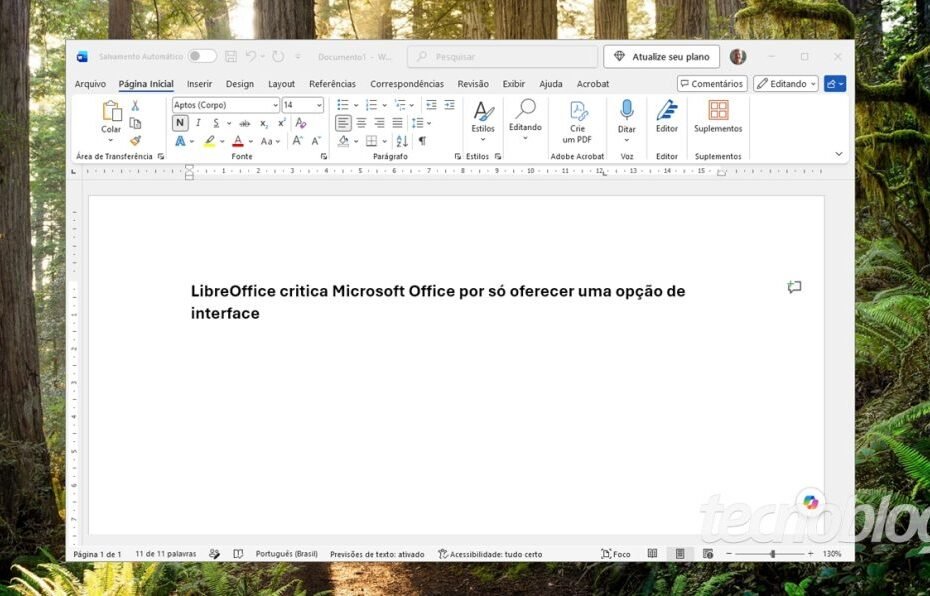The height and width of the screenshot is (596, 930).
Task: Click the Borders icon
Action: click(371, 141)
